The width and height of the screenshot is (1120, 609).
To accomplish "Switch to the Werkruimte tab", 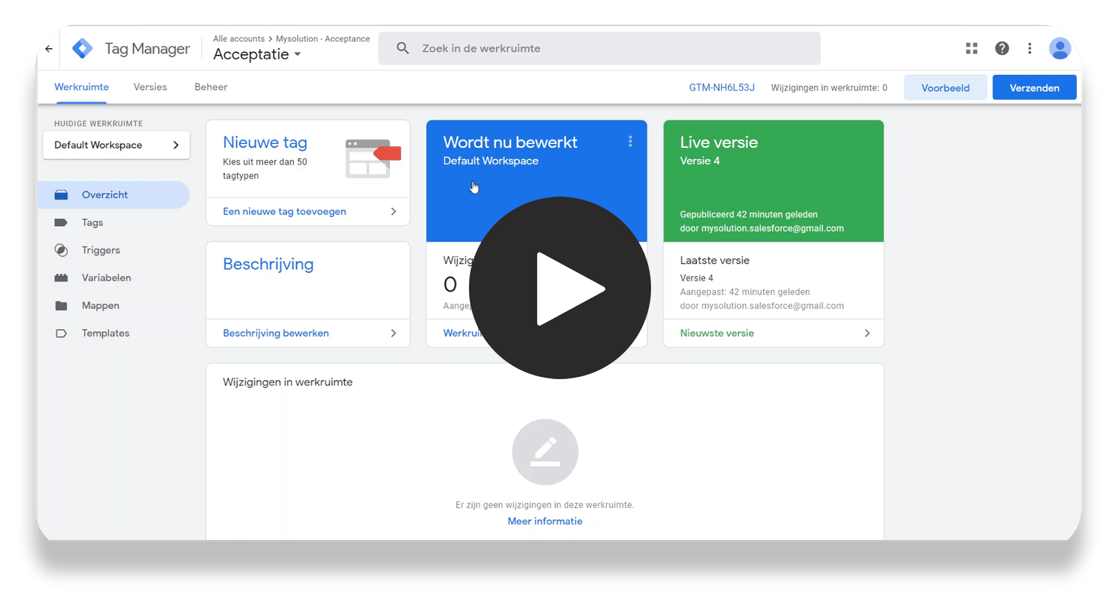I will [x=81, y=87].
